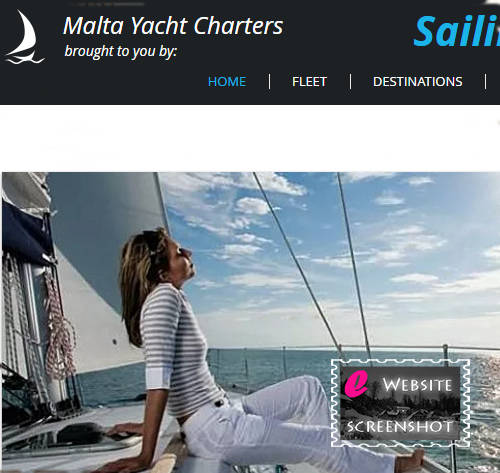Open the Website Screenshot stamp badge
The width and height of the screenshot is (500, 473).
click(400, 403)
